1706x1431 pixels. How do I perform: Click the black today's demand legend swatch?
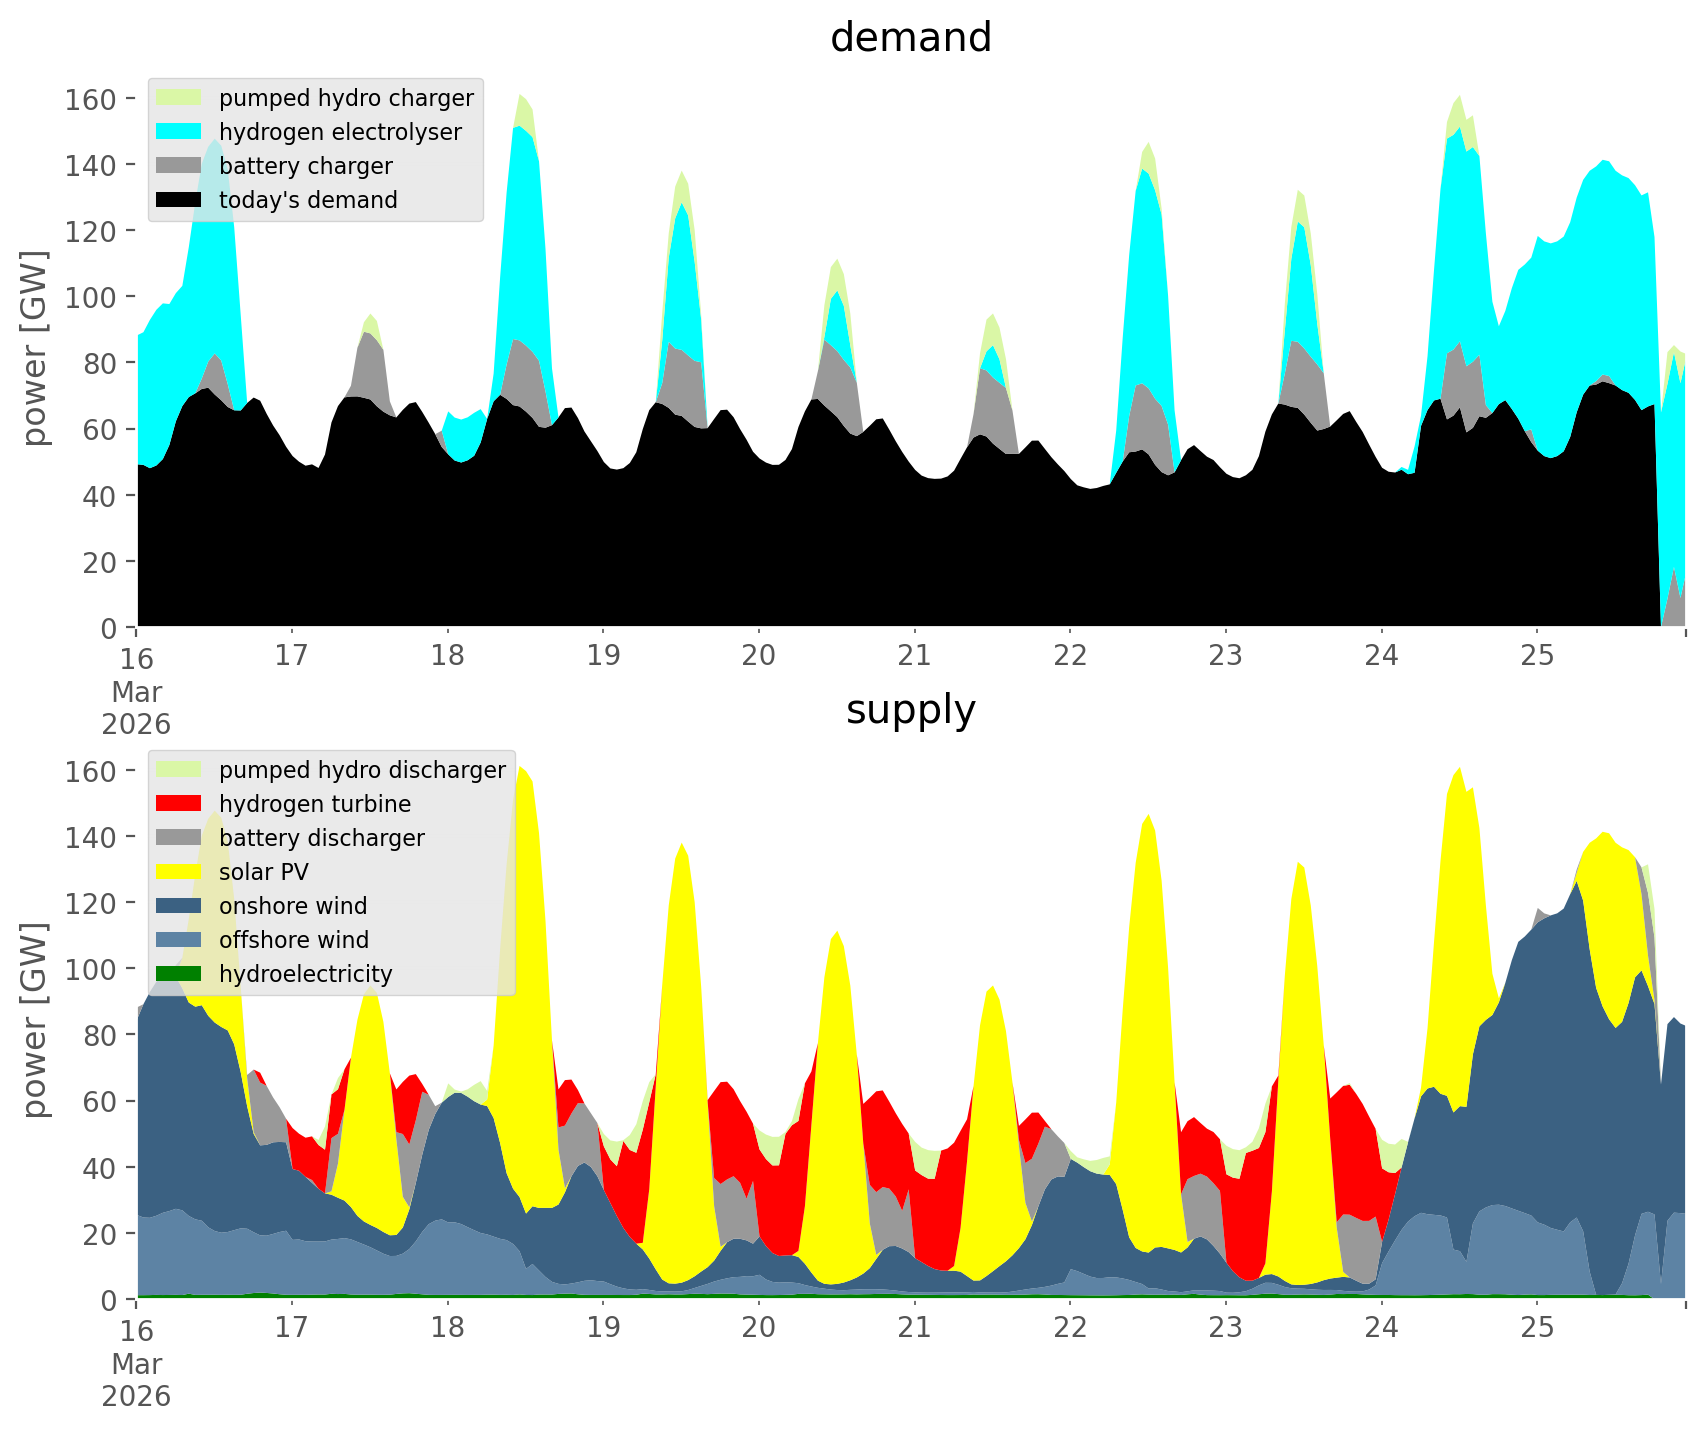(x=179, y=200)
